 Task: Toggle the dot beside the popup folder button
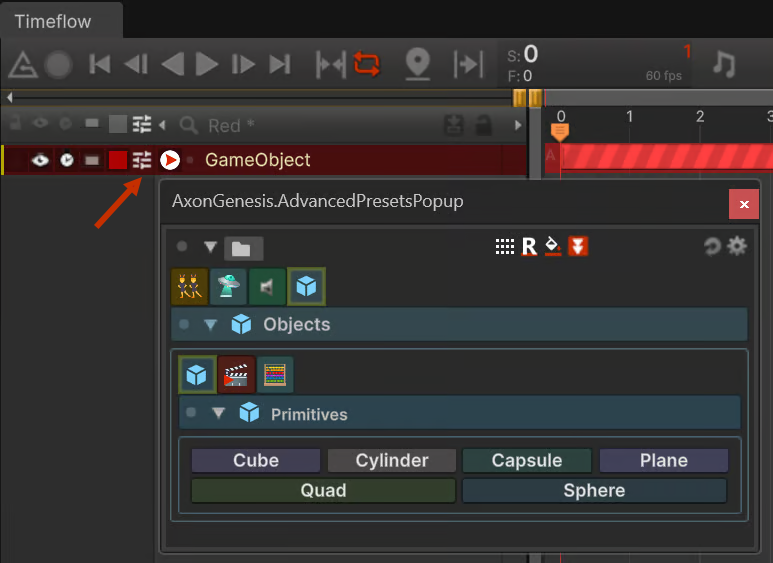tap(182, 246)
